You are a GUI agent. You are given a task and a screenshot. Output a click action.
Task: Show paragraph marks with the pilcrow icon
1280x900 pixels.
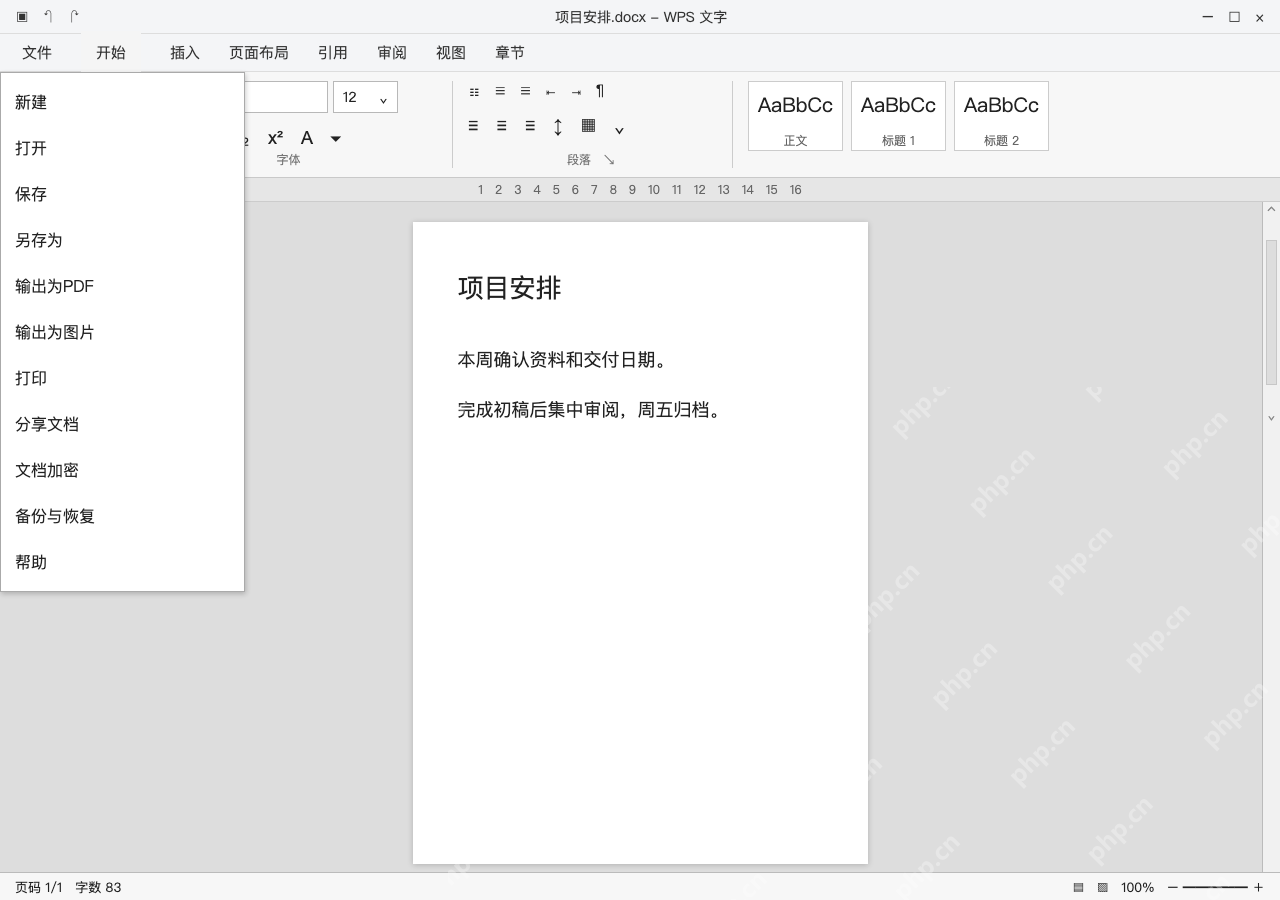point(600,91)
